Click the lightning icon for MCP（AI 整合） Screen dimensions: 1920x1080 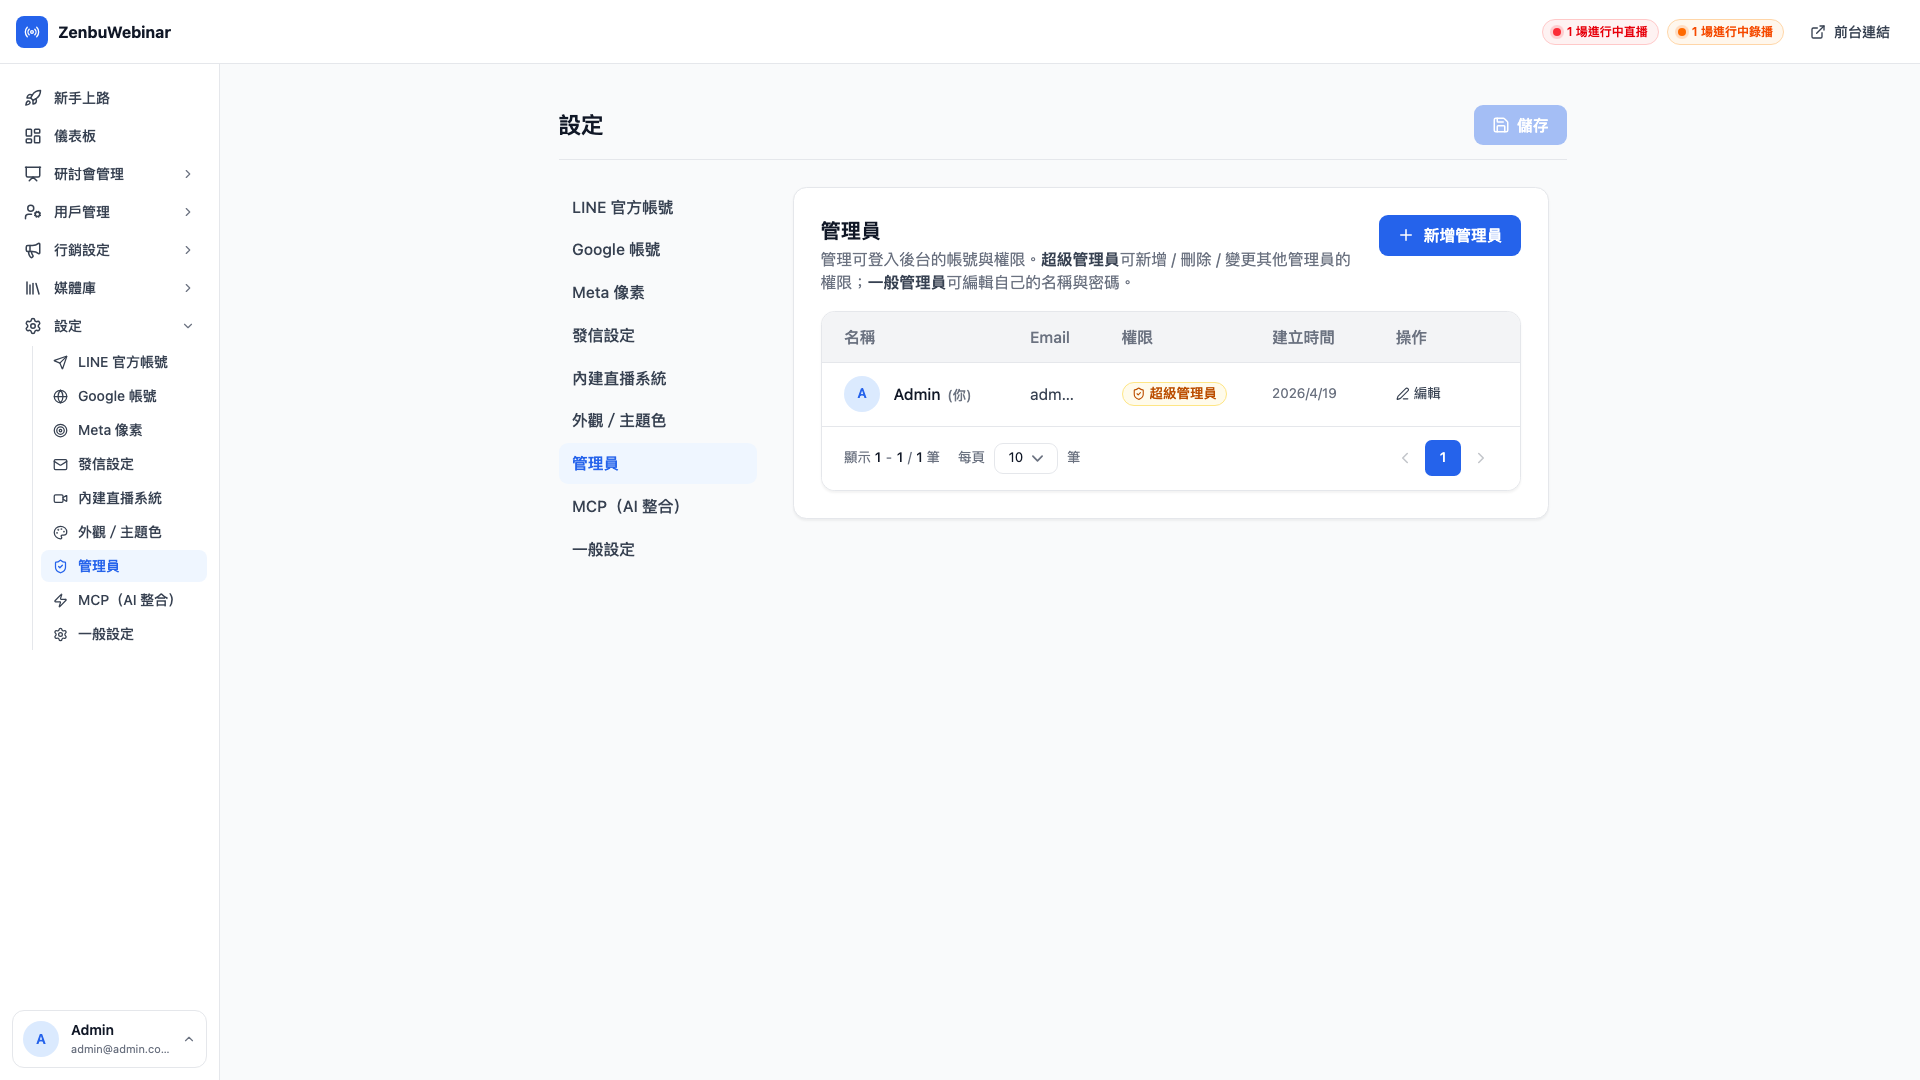(x=61, y=600)
